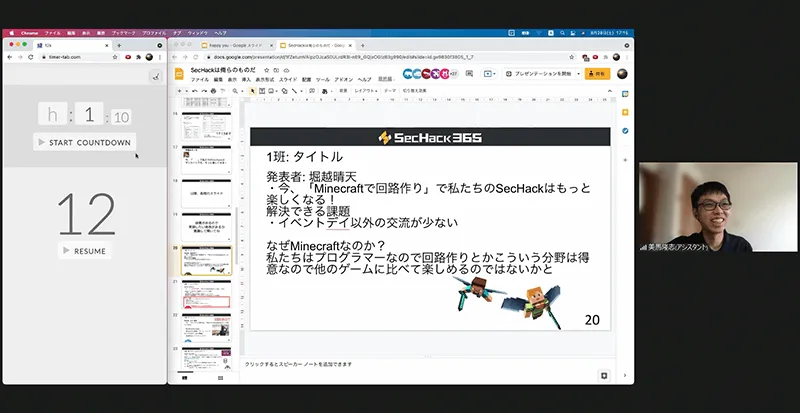800x413 pixels.
Task: Click the テーマ theme button
Action: [390, 91]
